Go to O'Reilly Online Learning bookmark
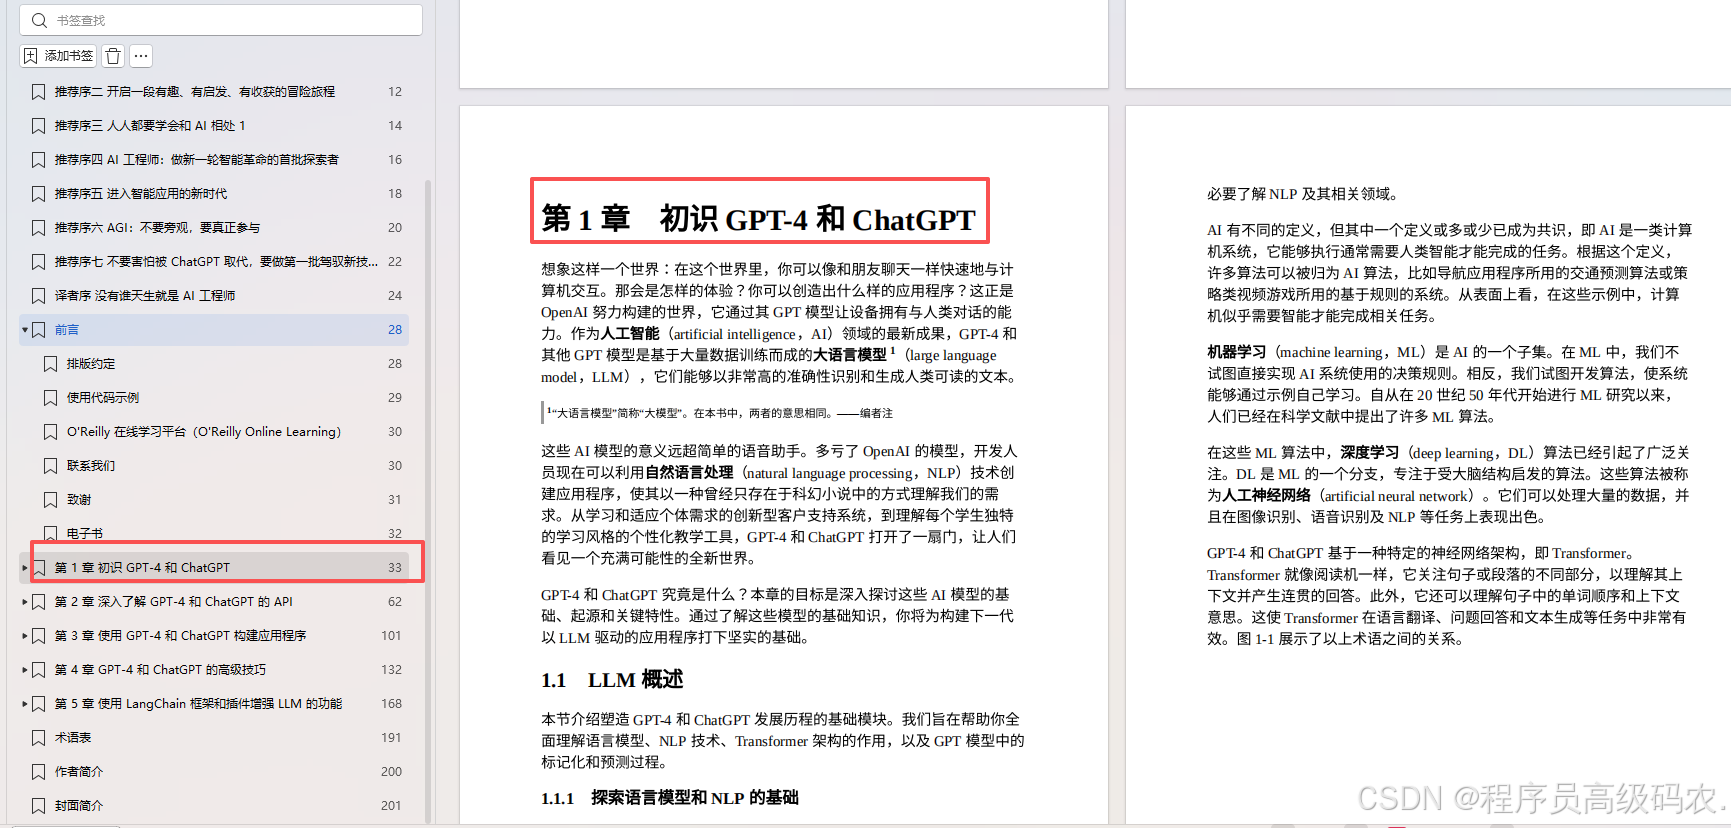Screen dimensions: 1731x828 click(x=203, y=432)
